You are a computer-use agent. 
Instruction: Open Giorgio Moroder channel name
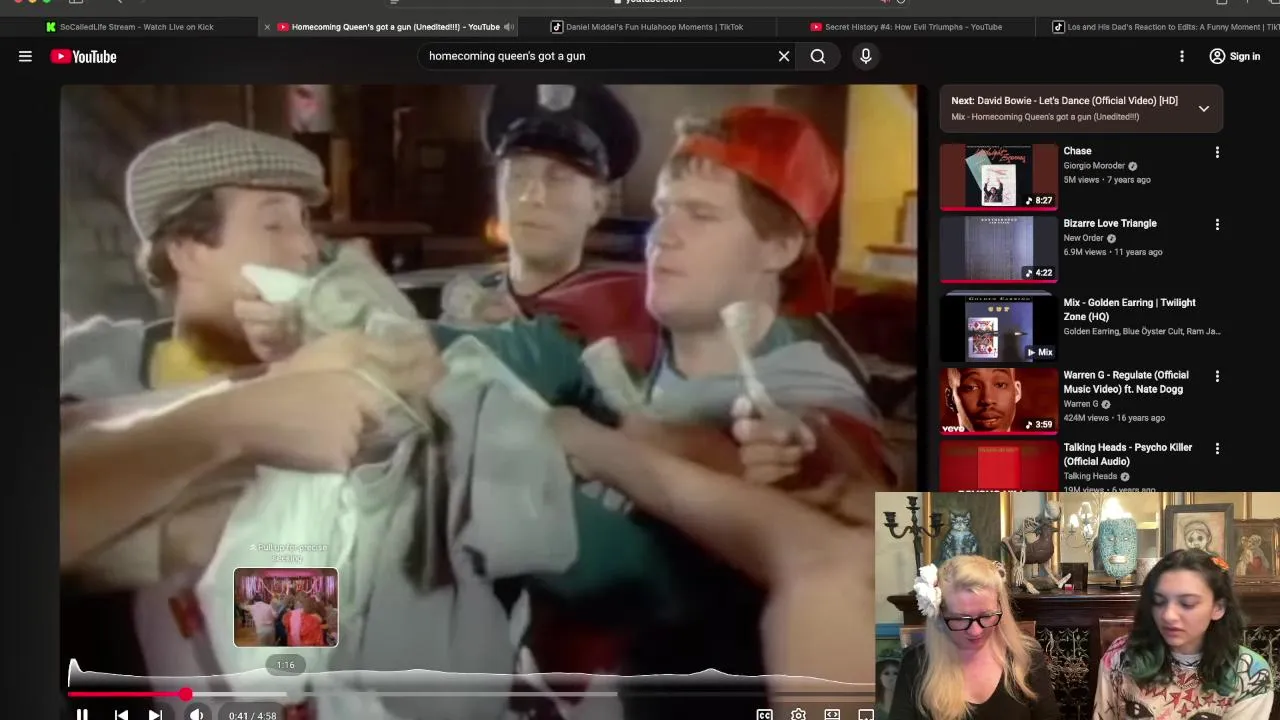[1094, 166]
